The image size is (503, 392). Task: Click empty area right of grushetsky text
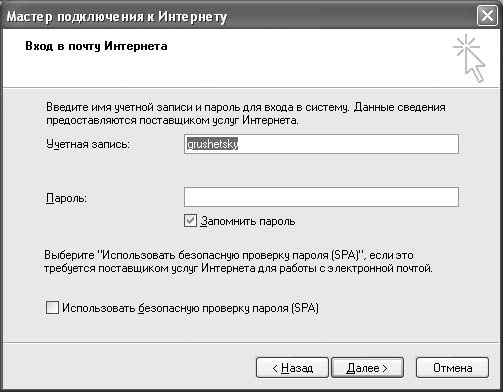347,144
